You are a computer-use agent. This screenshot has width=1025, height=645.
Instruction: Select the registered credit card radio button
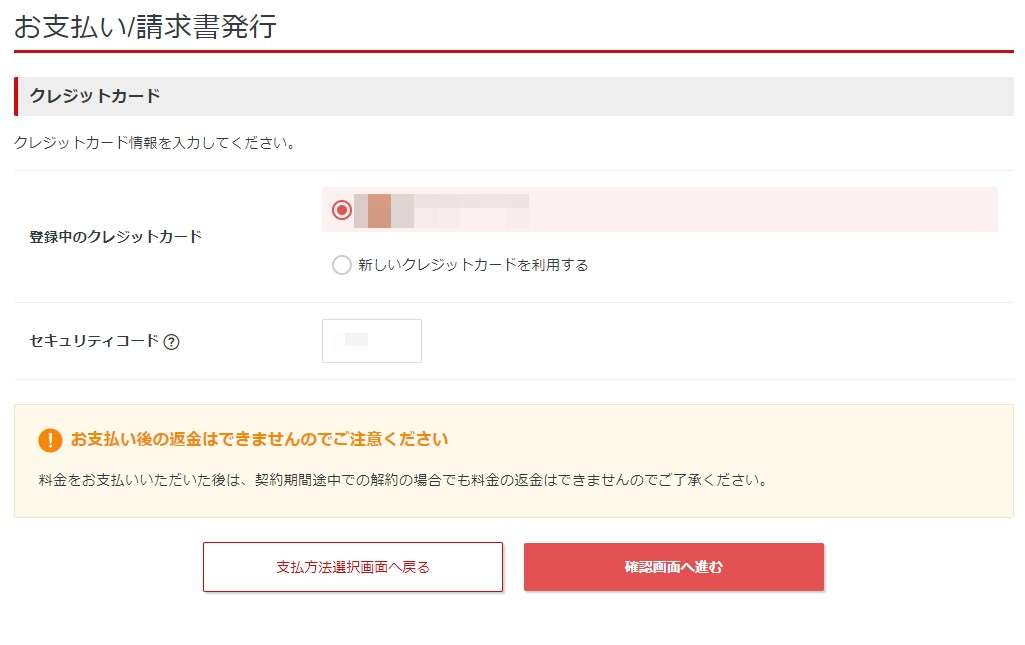pyautogui.click(x=341, y=210)
